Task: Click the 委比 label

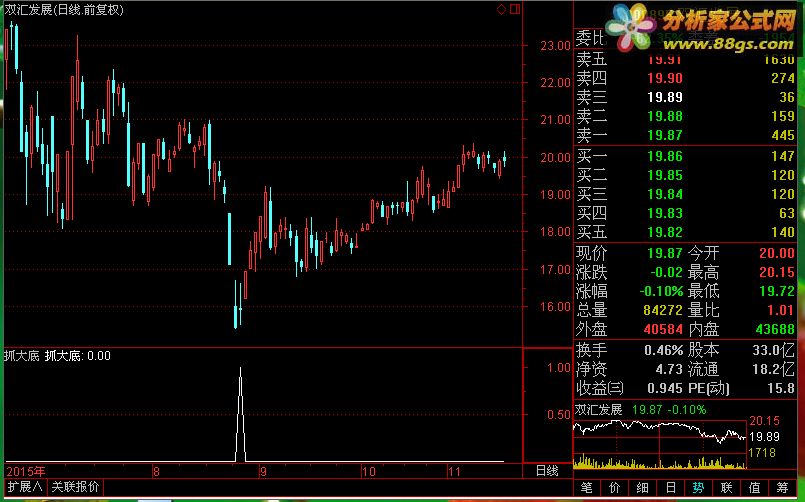Action: click(590, 38)
